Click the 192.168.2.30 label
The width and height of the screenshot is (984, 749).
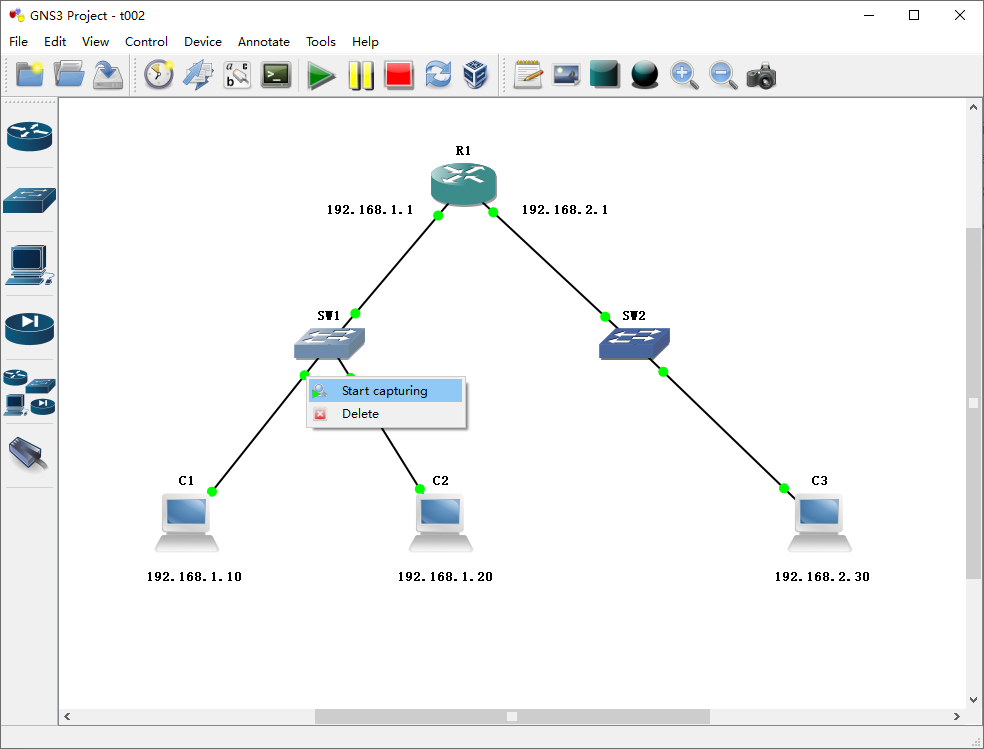pyautogui.click(x=822, y=576)
